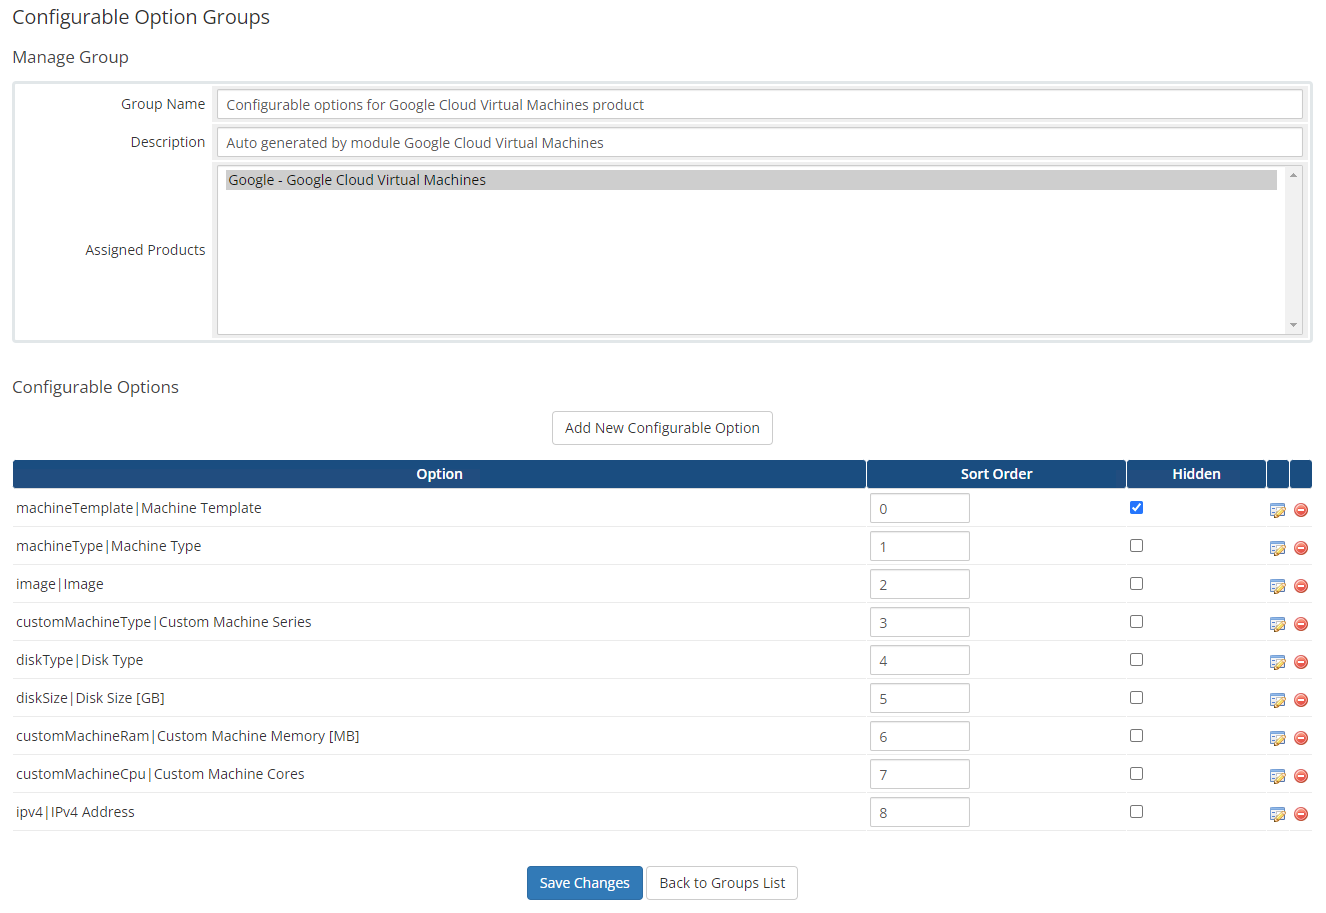The image size is (1326, 913).
Task: Remove the customMachineType option
Action: pyautogui.click(x=1301, y=624)
